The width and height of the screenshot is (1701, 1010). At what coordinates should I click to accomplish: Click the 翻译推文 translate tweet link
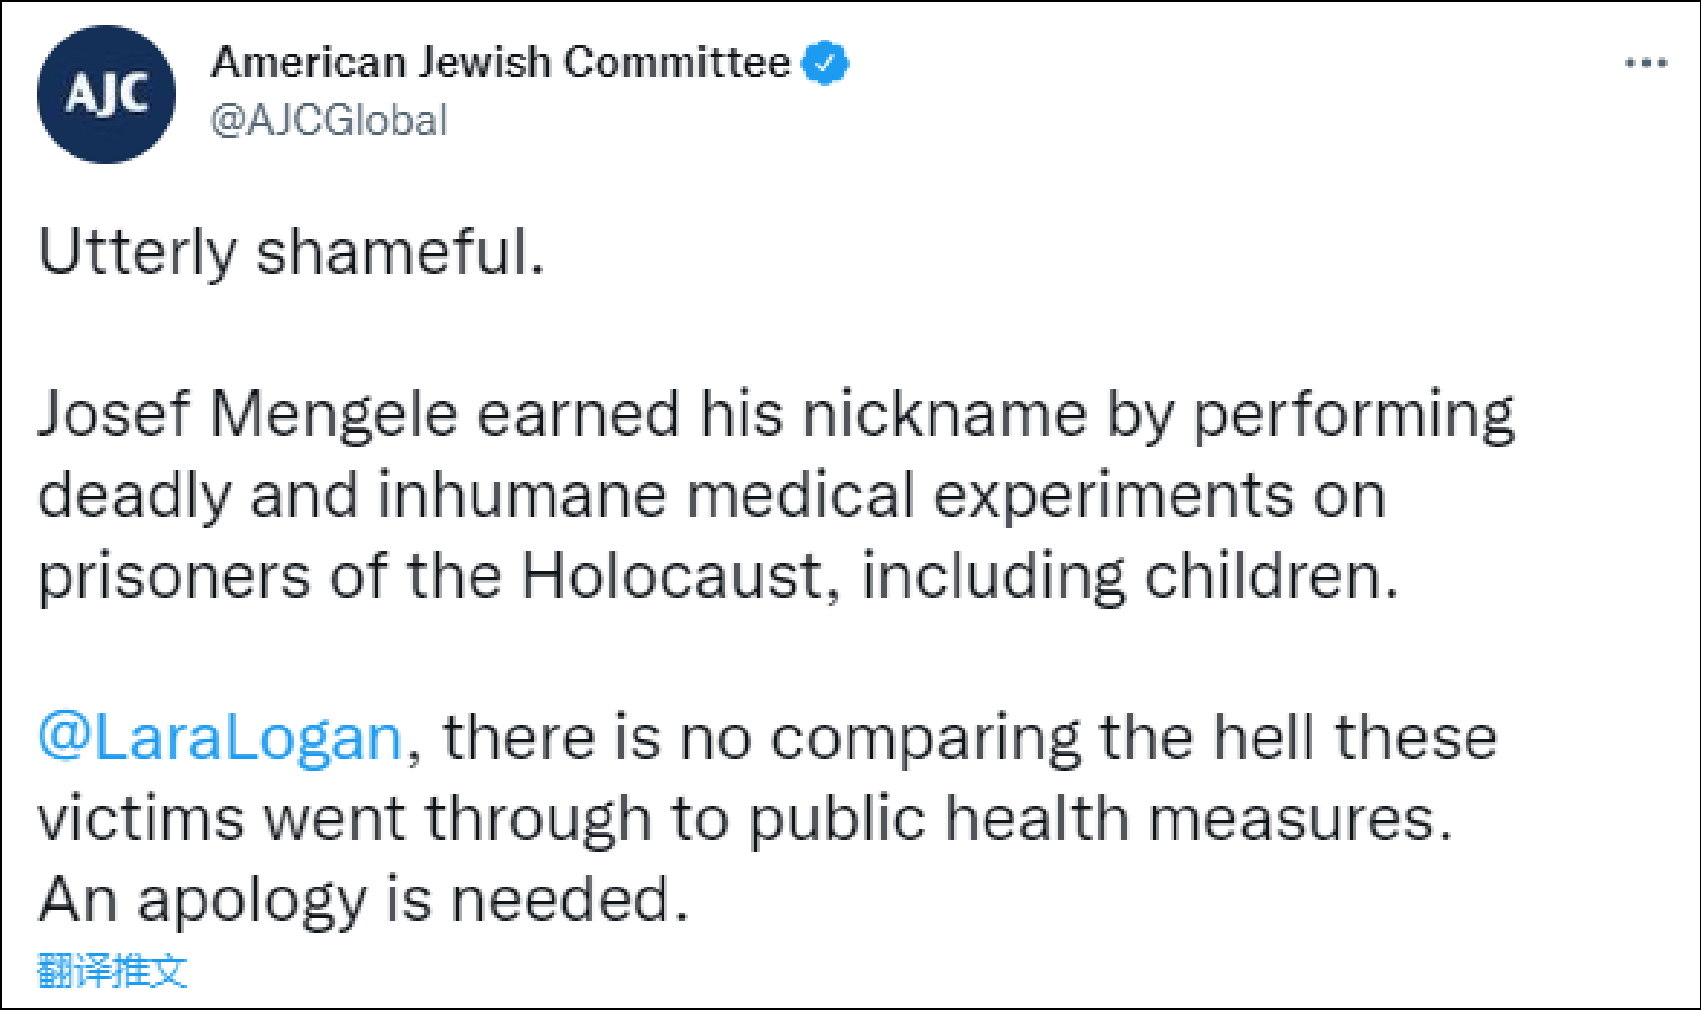(x=112, y=970)
